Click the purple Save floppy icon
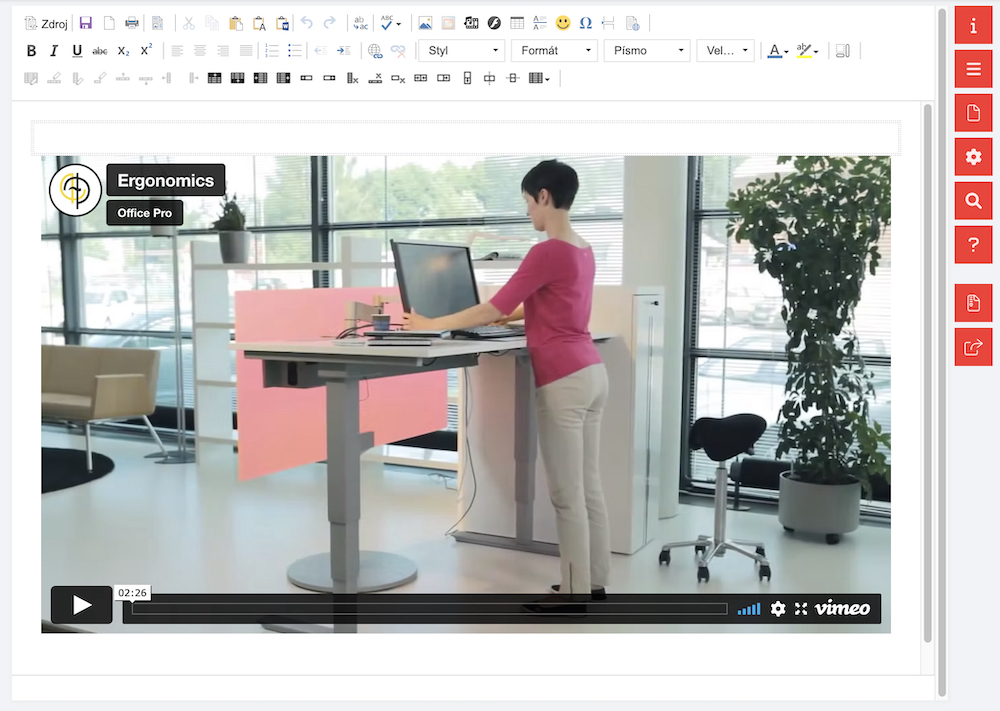The width and height of the screenshot is (1000, 711). tap(85, 24)
